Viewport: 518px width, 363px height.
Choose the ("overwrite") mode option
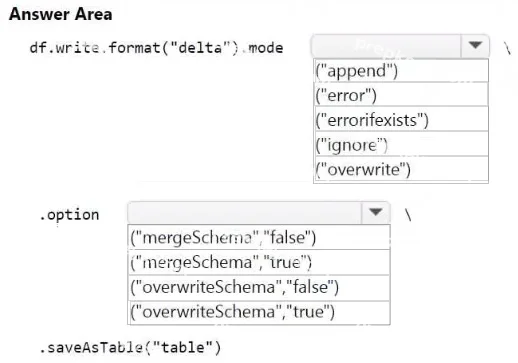[401, 169]
